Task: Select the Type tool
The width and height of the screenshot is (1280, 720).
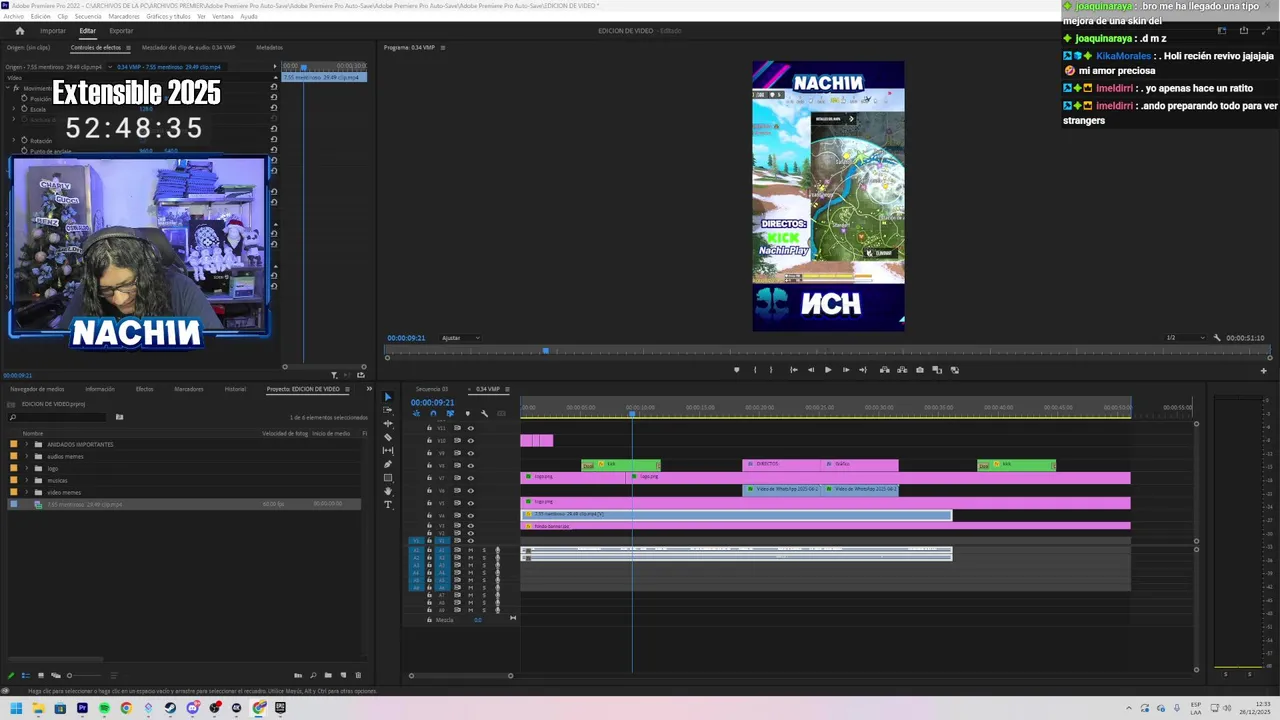Action: coord(388,505)
